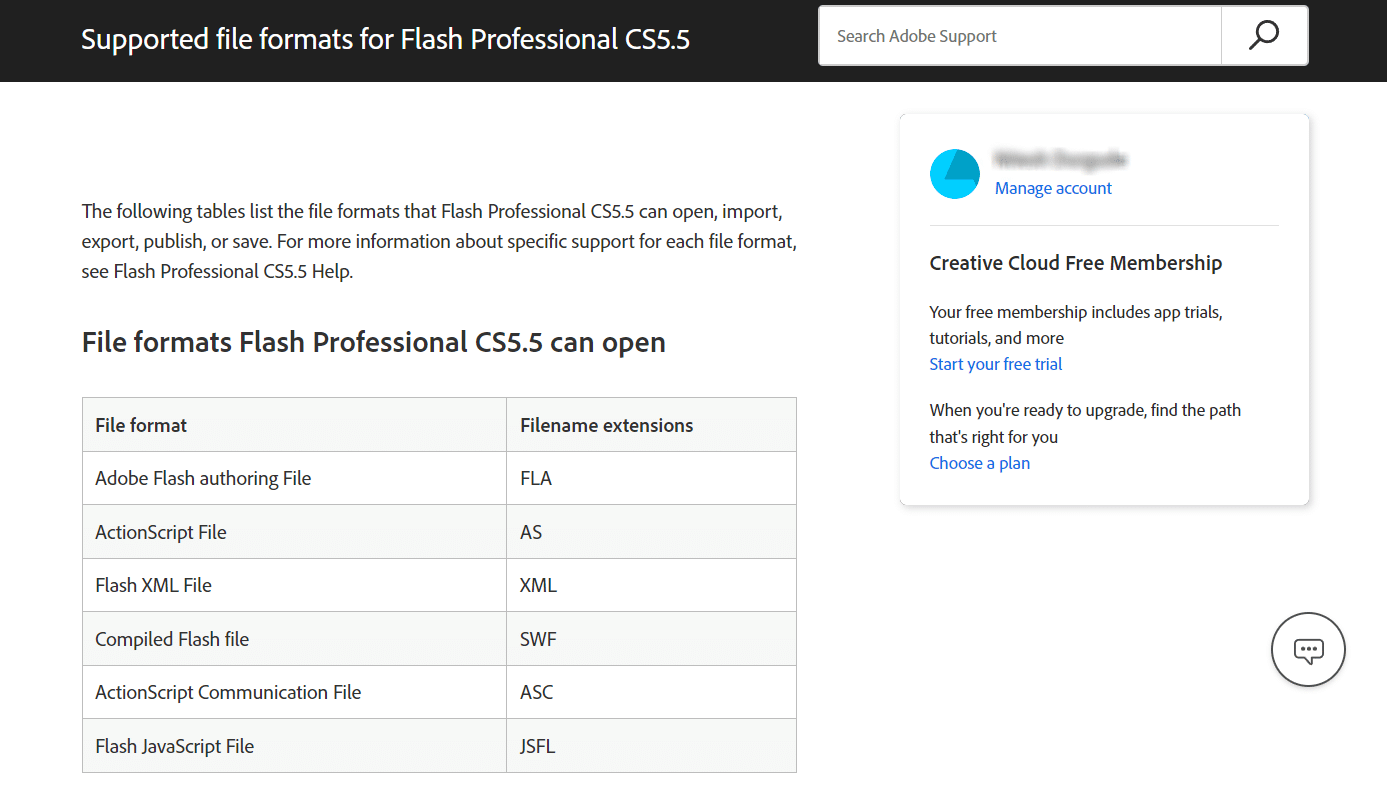This screenshot has width=1387, height=791.
Task: Select the Flash XML File cell
Action: [294, 585]
